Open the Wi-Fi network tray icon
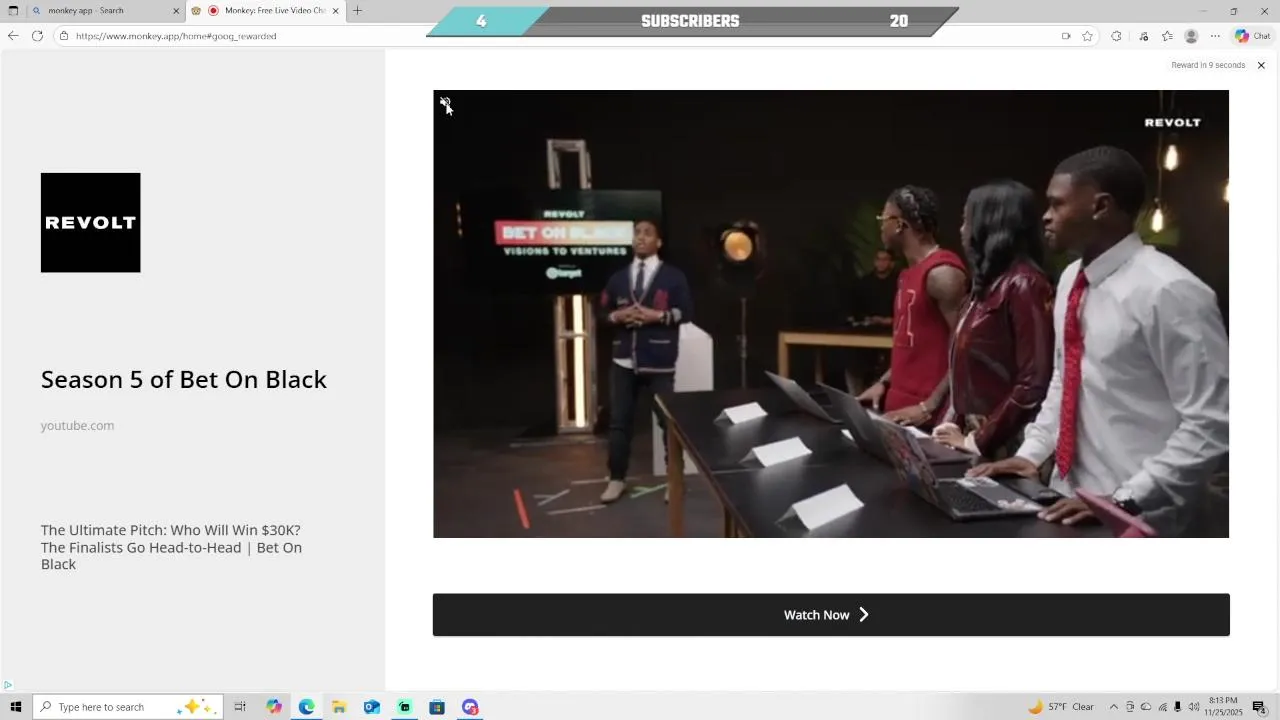 (x=1162, y=707)
